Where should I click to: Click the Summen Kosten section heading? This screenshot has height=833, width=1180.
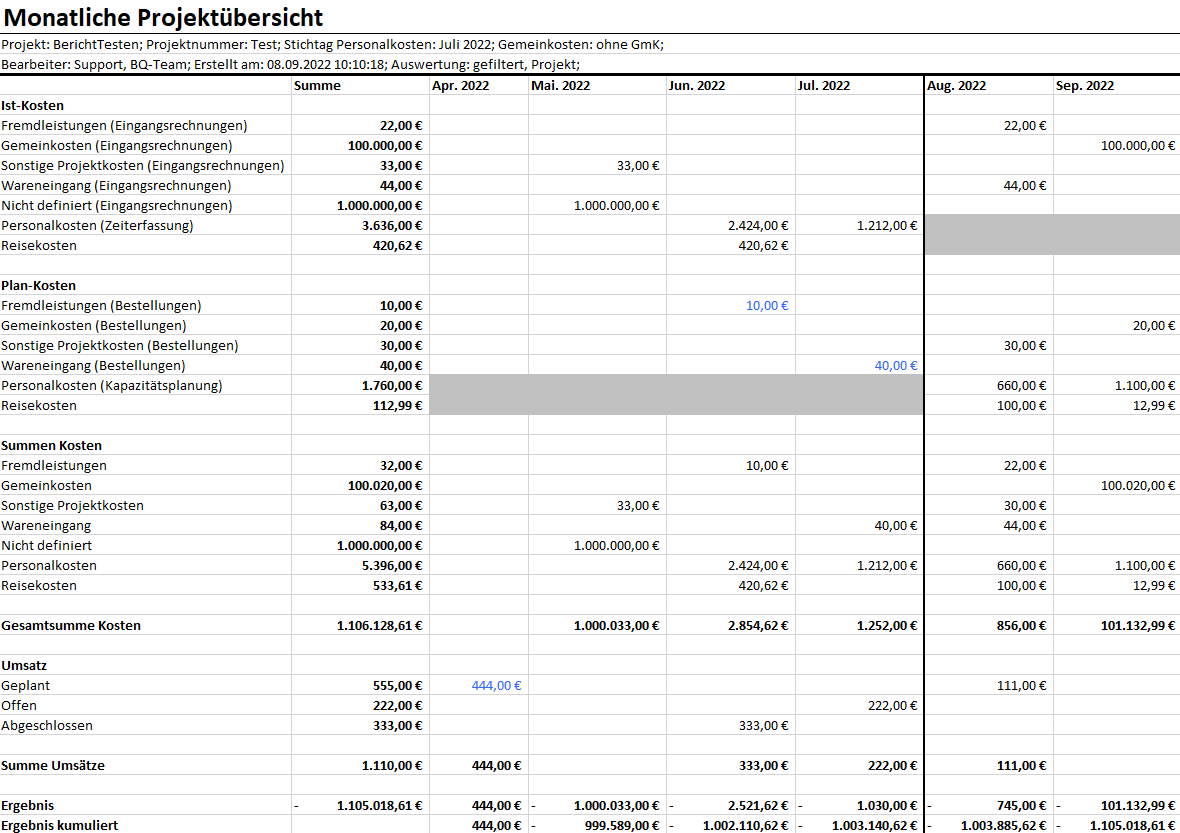tap(51, 445)
